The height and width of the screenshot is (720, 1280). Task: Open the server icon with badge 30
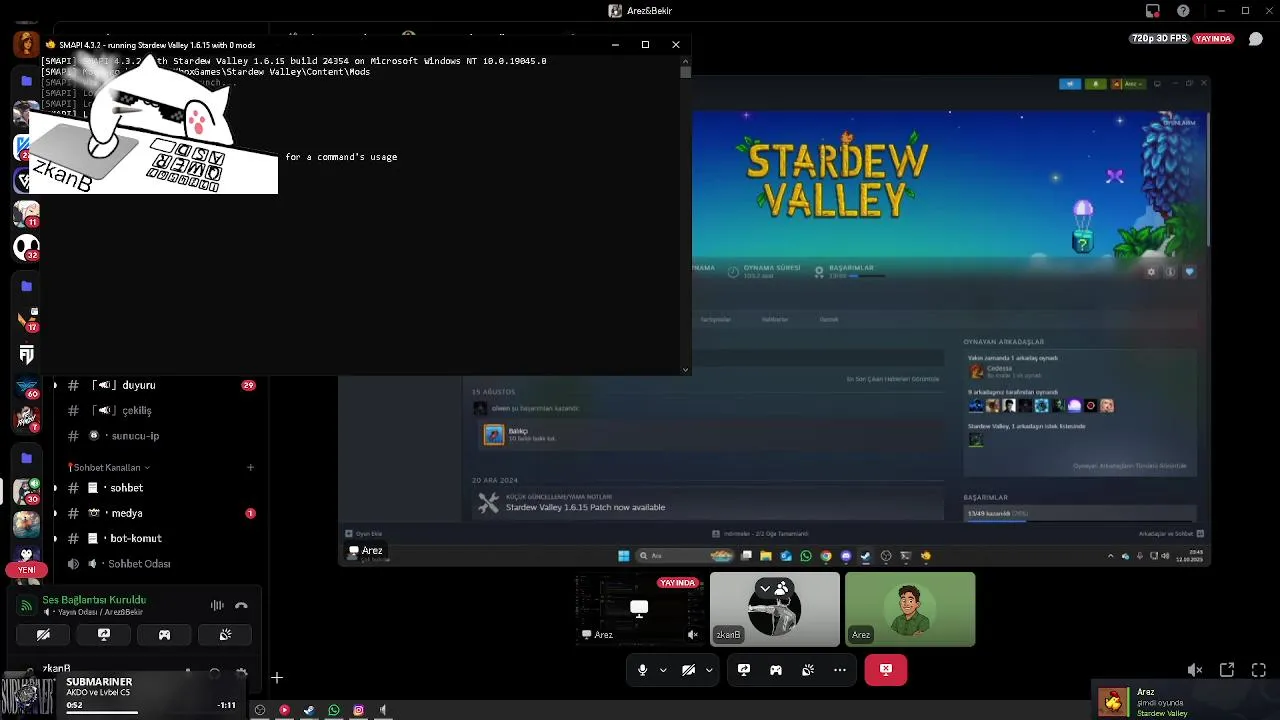click(26, 491)
